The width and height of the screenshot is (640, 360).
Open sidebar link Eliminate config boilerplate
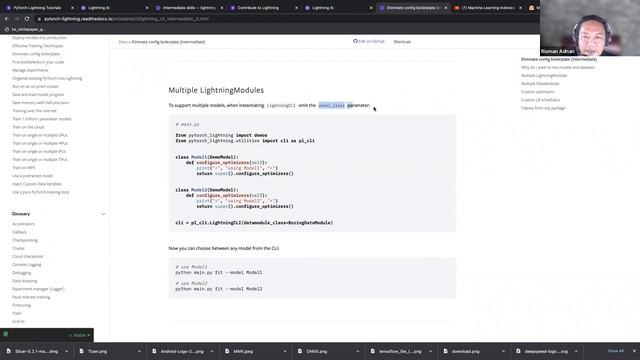click(x=36, y=54)
